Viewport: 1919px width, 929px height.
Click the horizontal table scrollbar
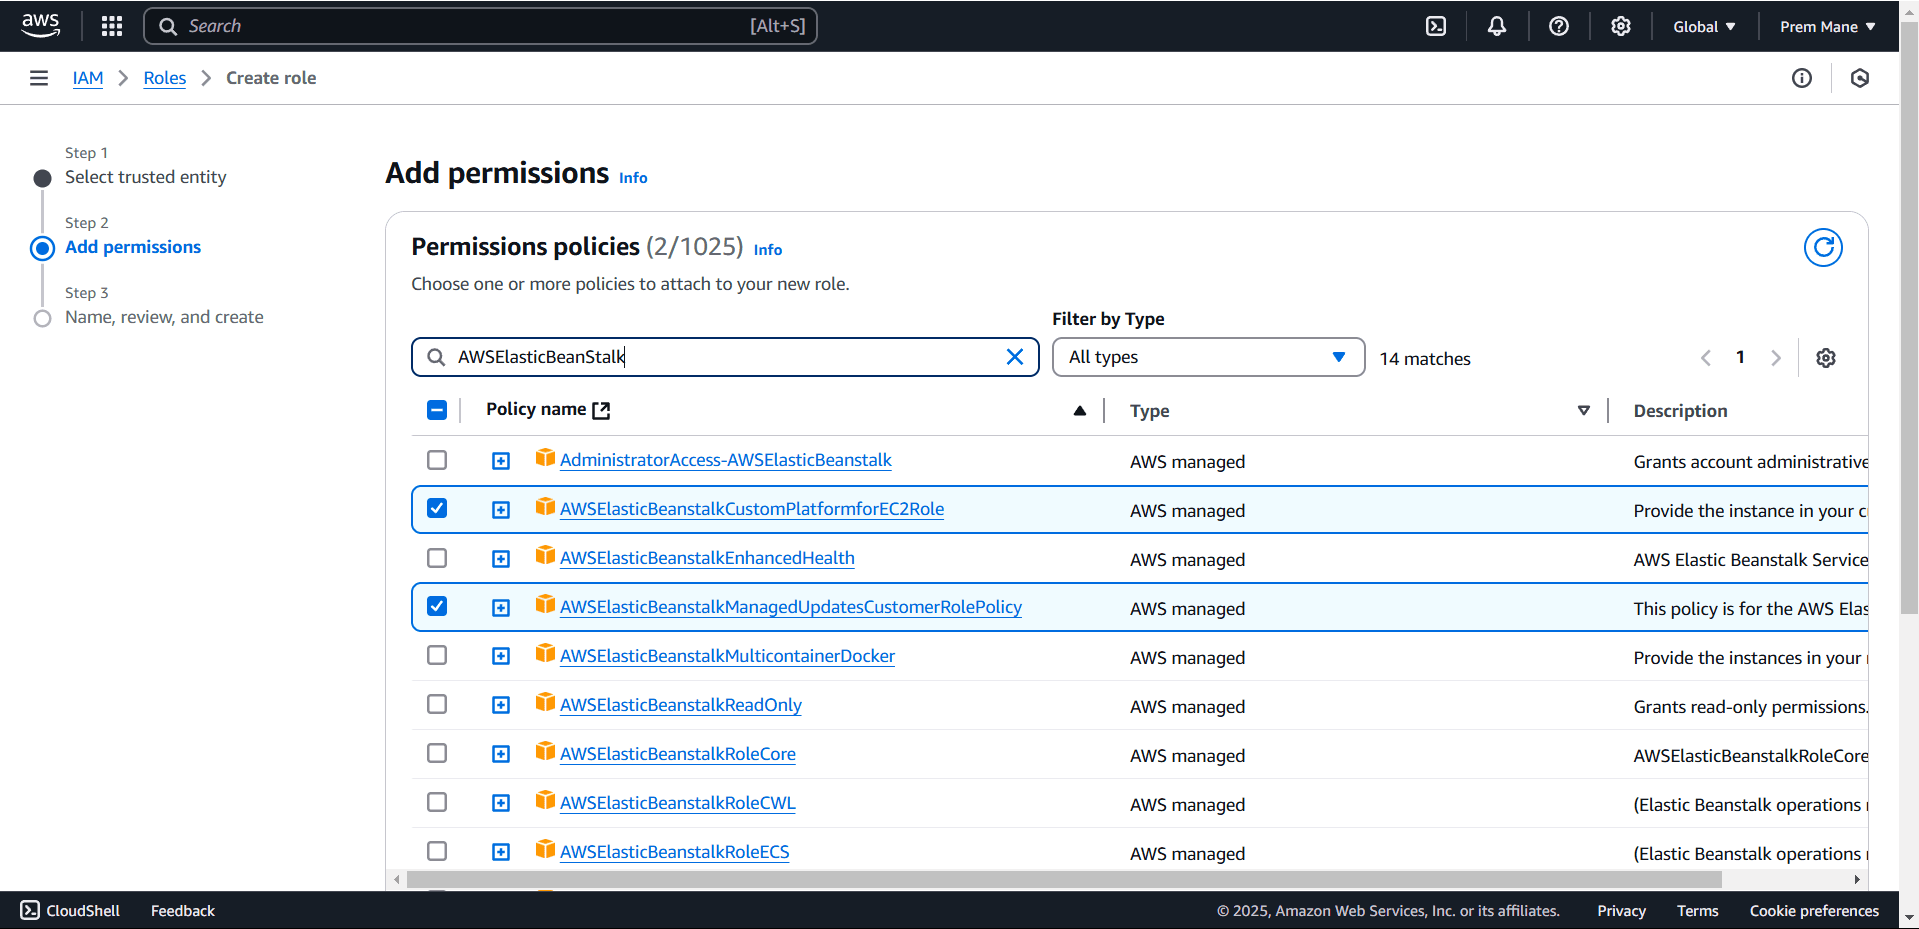pyautogui.click(x=1064, y=880)
